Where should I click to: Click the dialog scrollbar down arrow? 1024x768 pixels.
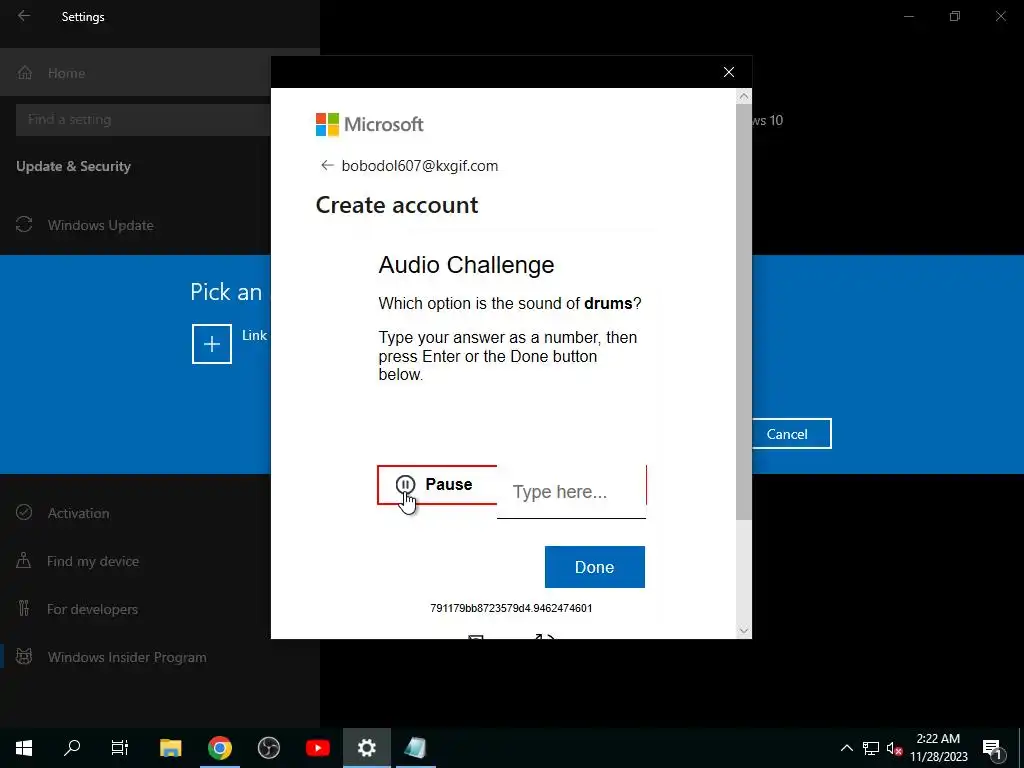coord(743,630)
